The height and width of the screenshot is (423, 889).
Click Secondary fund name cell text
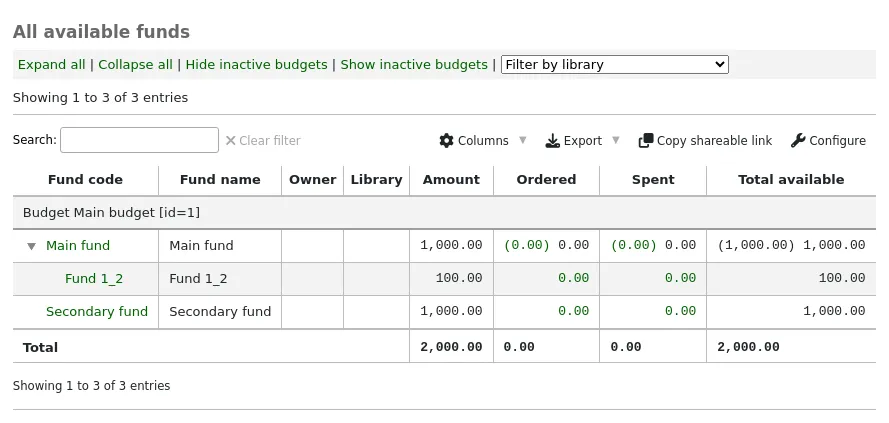pyautogui.click(x=220, y=311)
